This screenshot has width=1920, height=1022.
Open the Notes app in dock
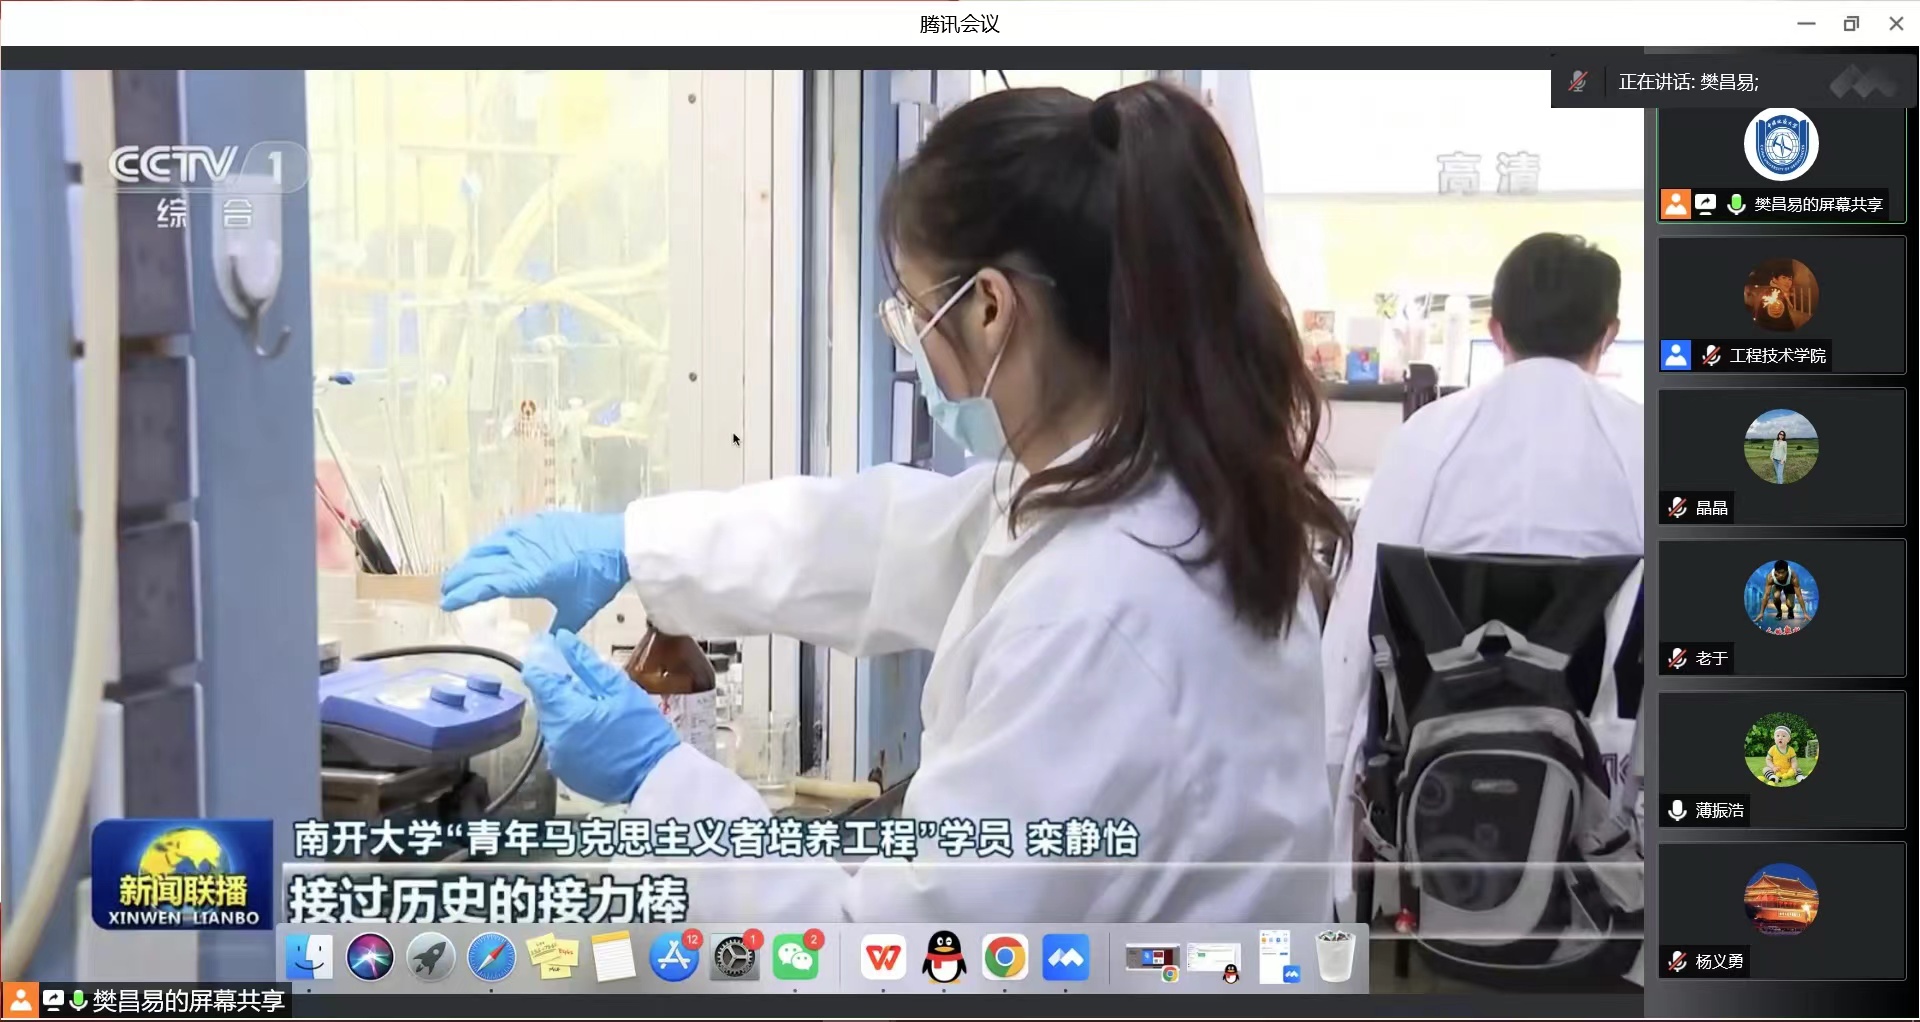click(x=613, y=959)
